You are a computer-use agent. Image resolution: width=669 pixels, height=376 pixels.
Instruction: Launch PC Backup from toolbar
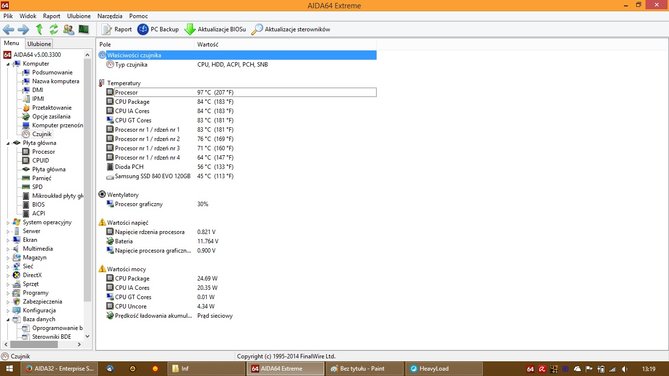tap(158, 29)
